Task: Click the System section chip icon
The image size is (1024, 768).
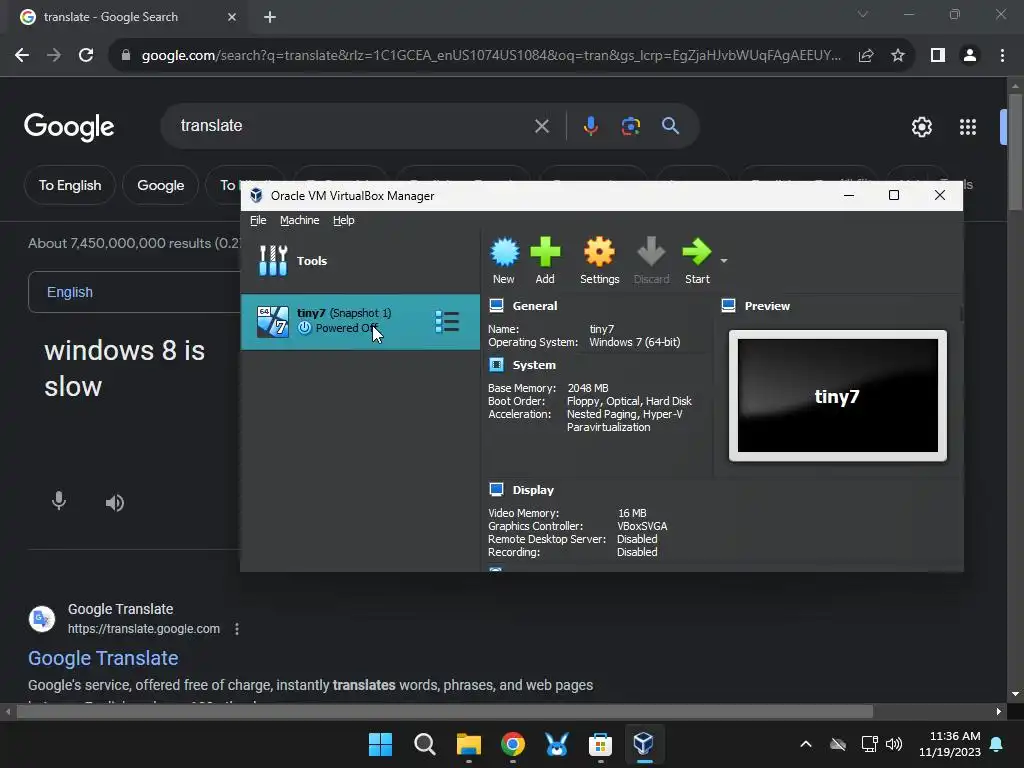Action: 496,365
